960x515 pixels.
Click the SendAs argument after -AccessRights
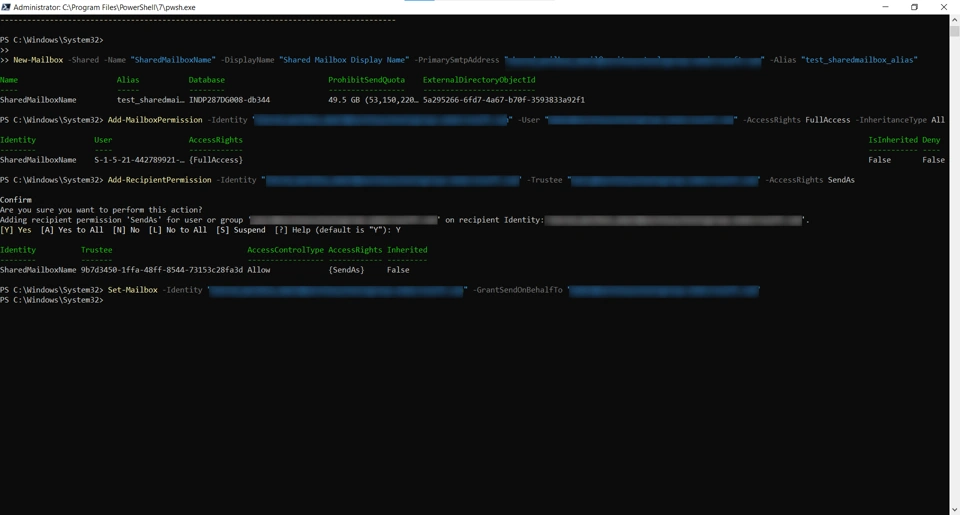[x=841, y=180]
